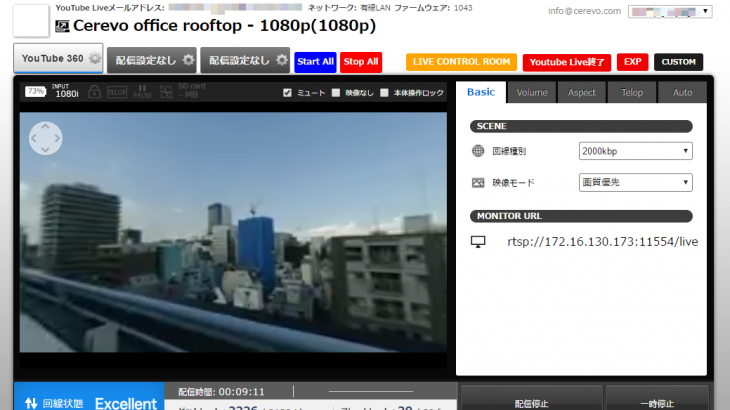Click the red EXP button

pos(632,62)
